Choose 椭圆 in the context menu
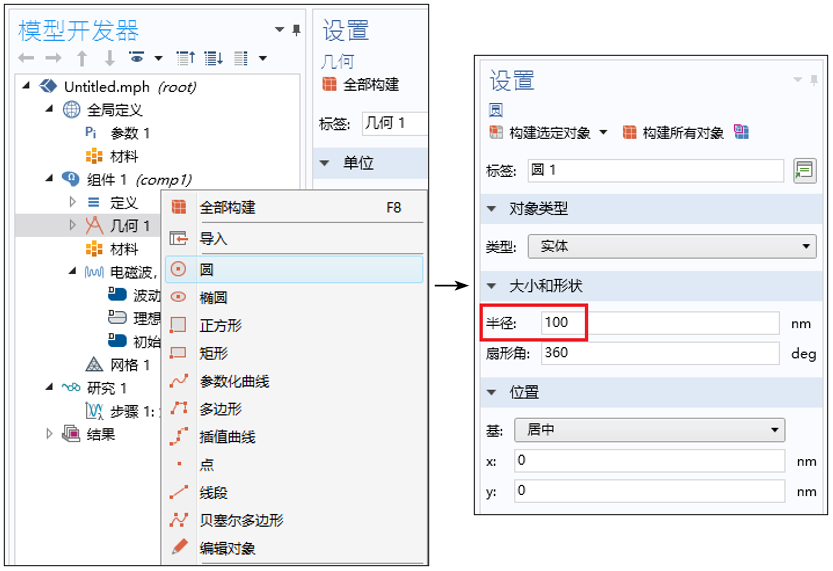This screenshot has height=571, width=833. [294, 297]
